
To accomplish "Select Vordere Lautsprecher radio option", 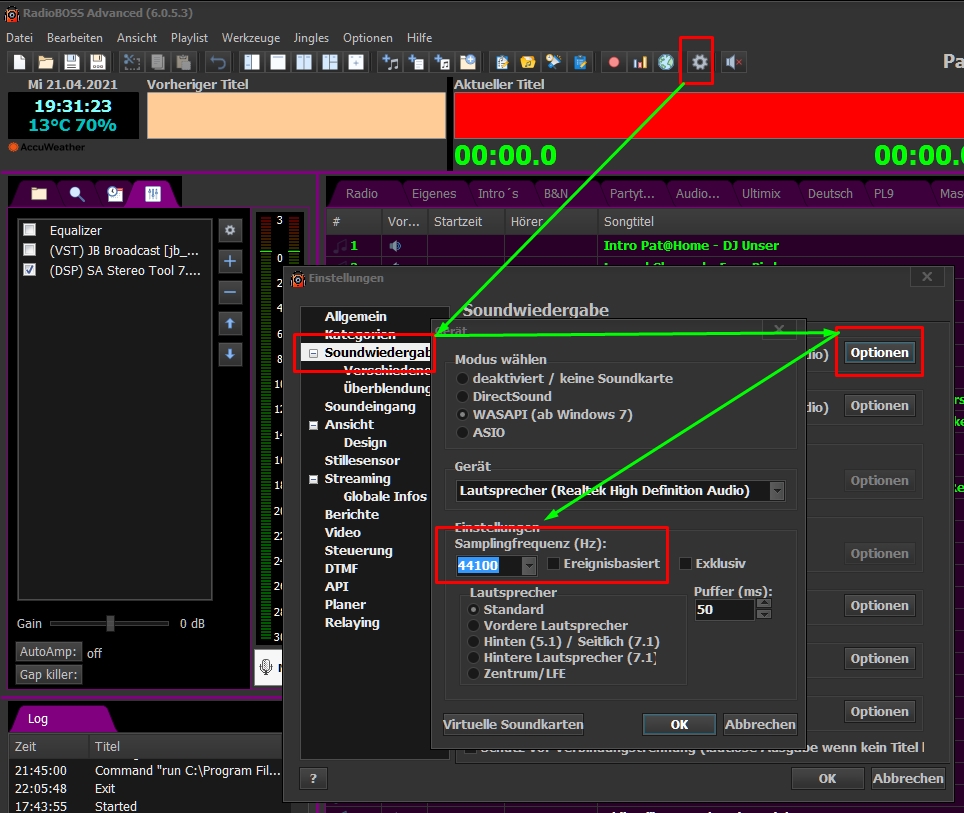I will point(473,625).
